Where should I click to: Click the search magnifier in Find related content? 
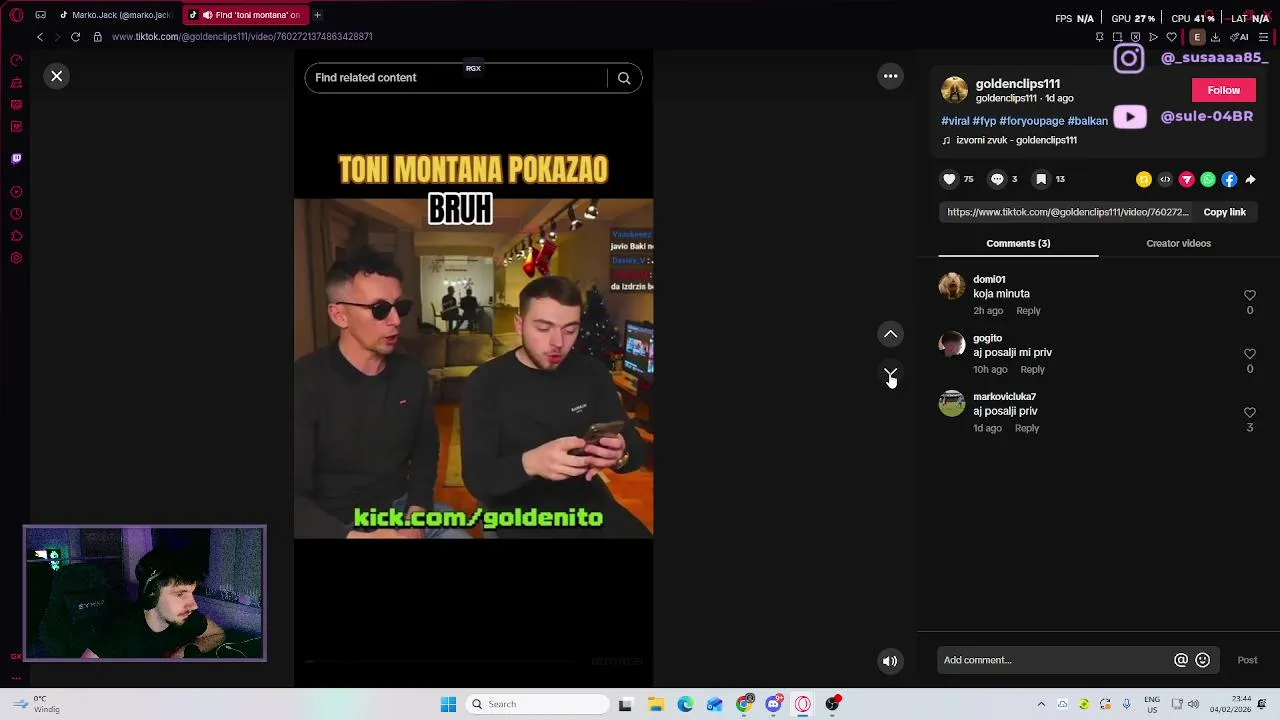(624, 78)
